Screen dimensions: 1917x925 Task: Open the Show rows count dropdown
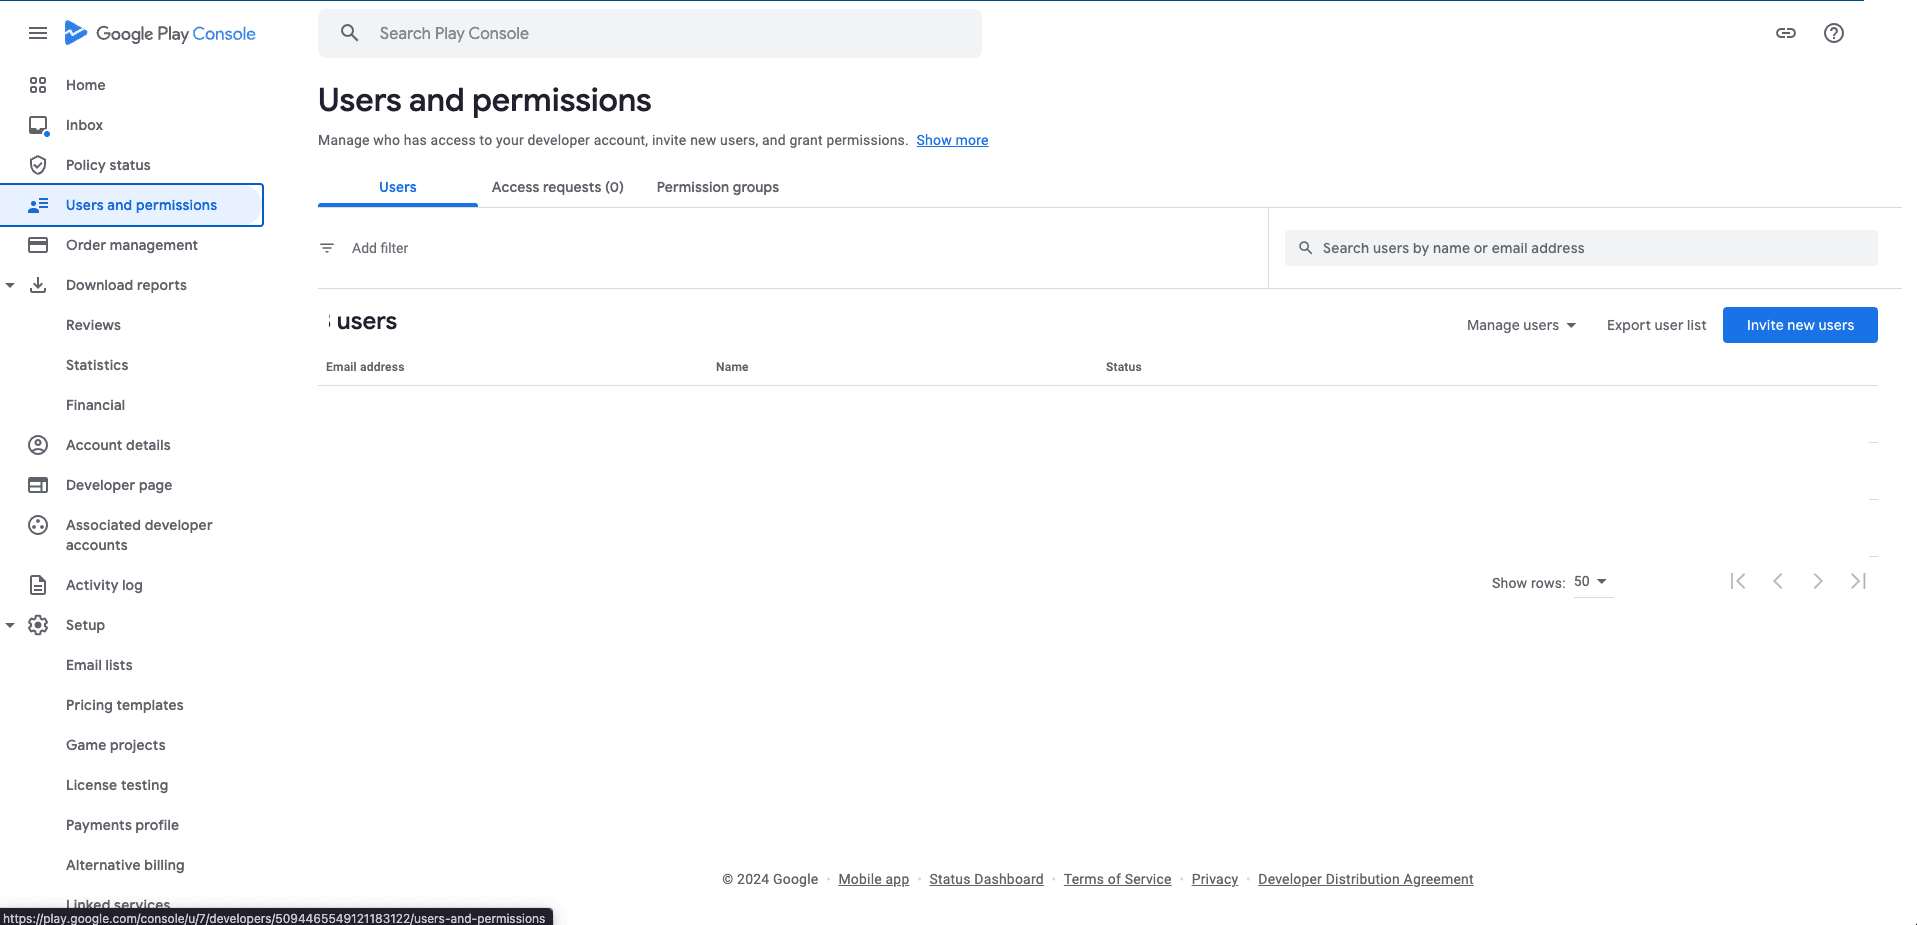point(1590,582)
